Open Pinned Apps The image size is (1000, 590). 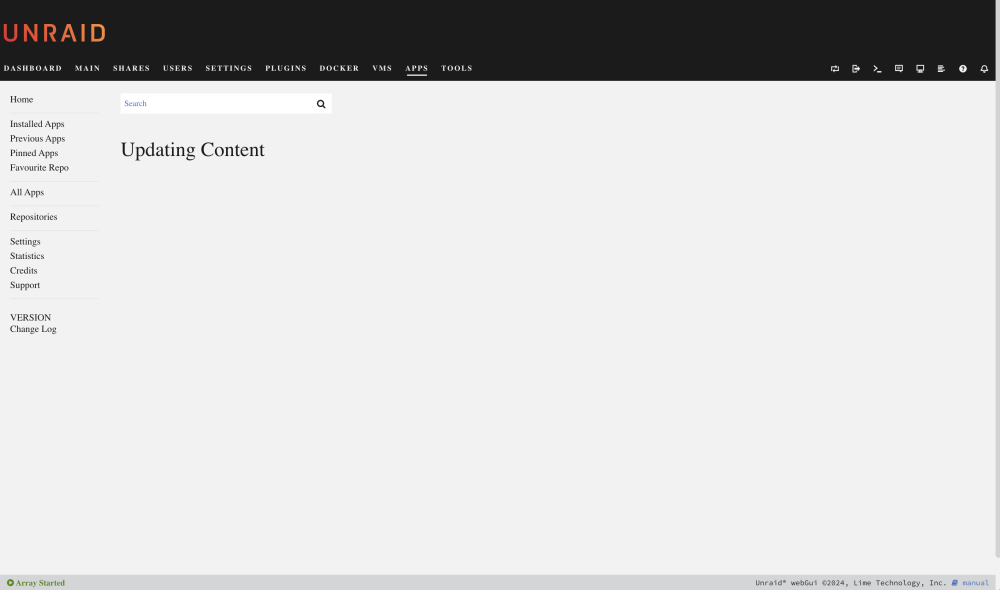pyautogui.click(x=34, y=153)
